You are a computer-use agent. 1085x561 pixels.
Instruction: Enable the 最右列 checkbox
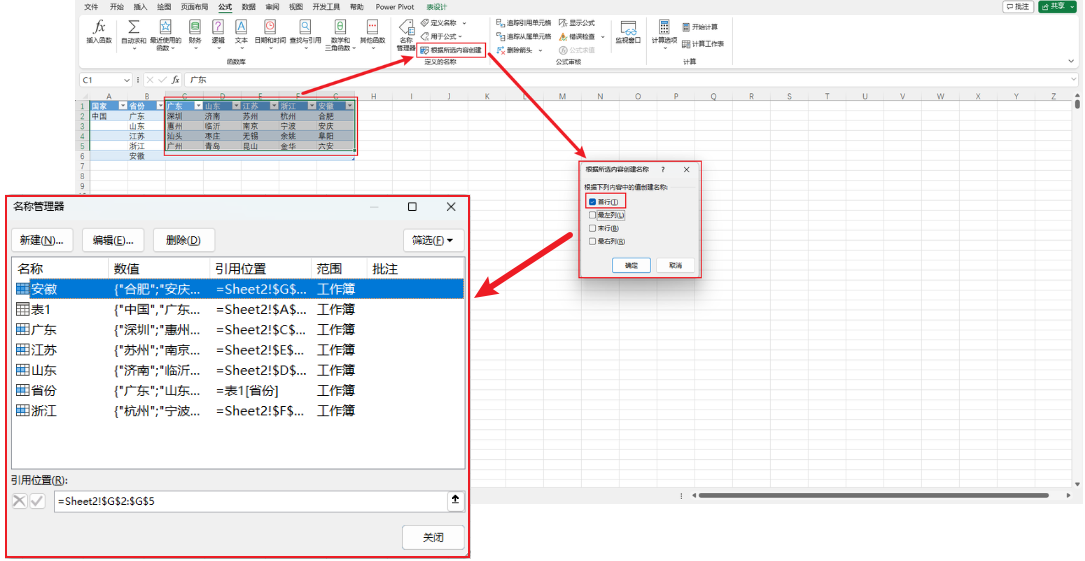[592, 241]
